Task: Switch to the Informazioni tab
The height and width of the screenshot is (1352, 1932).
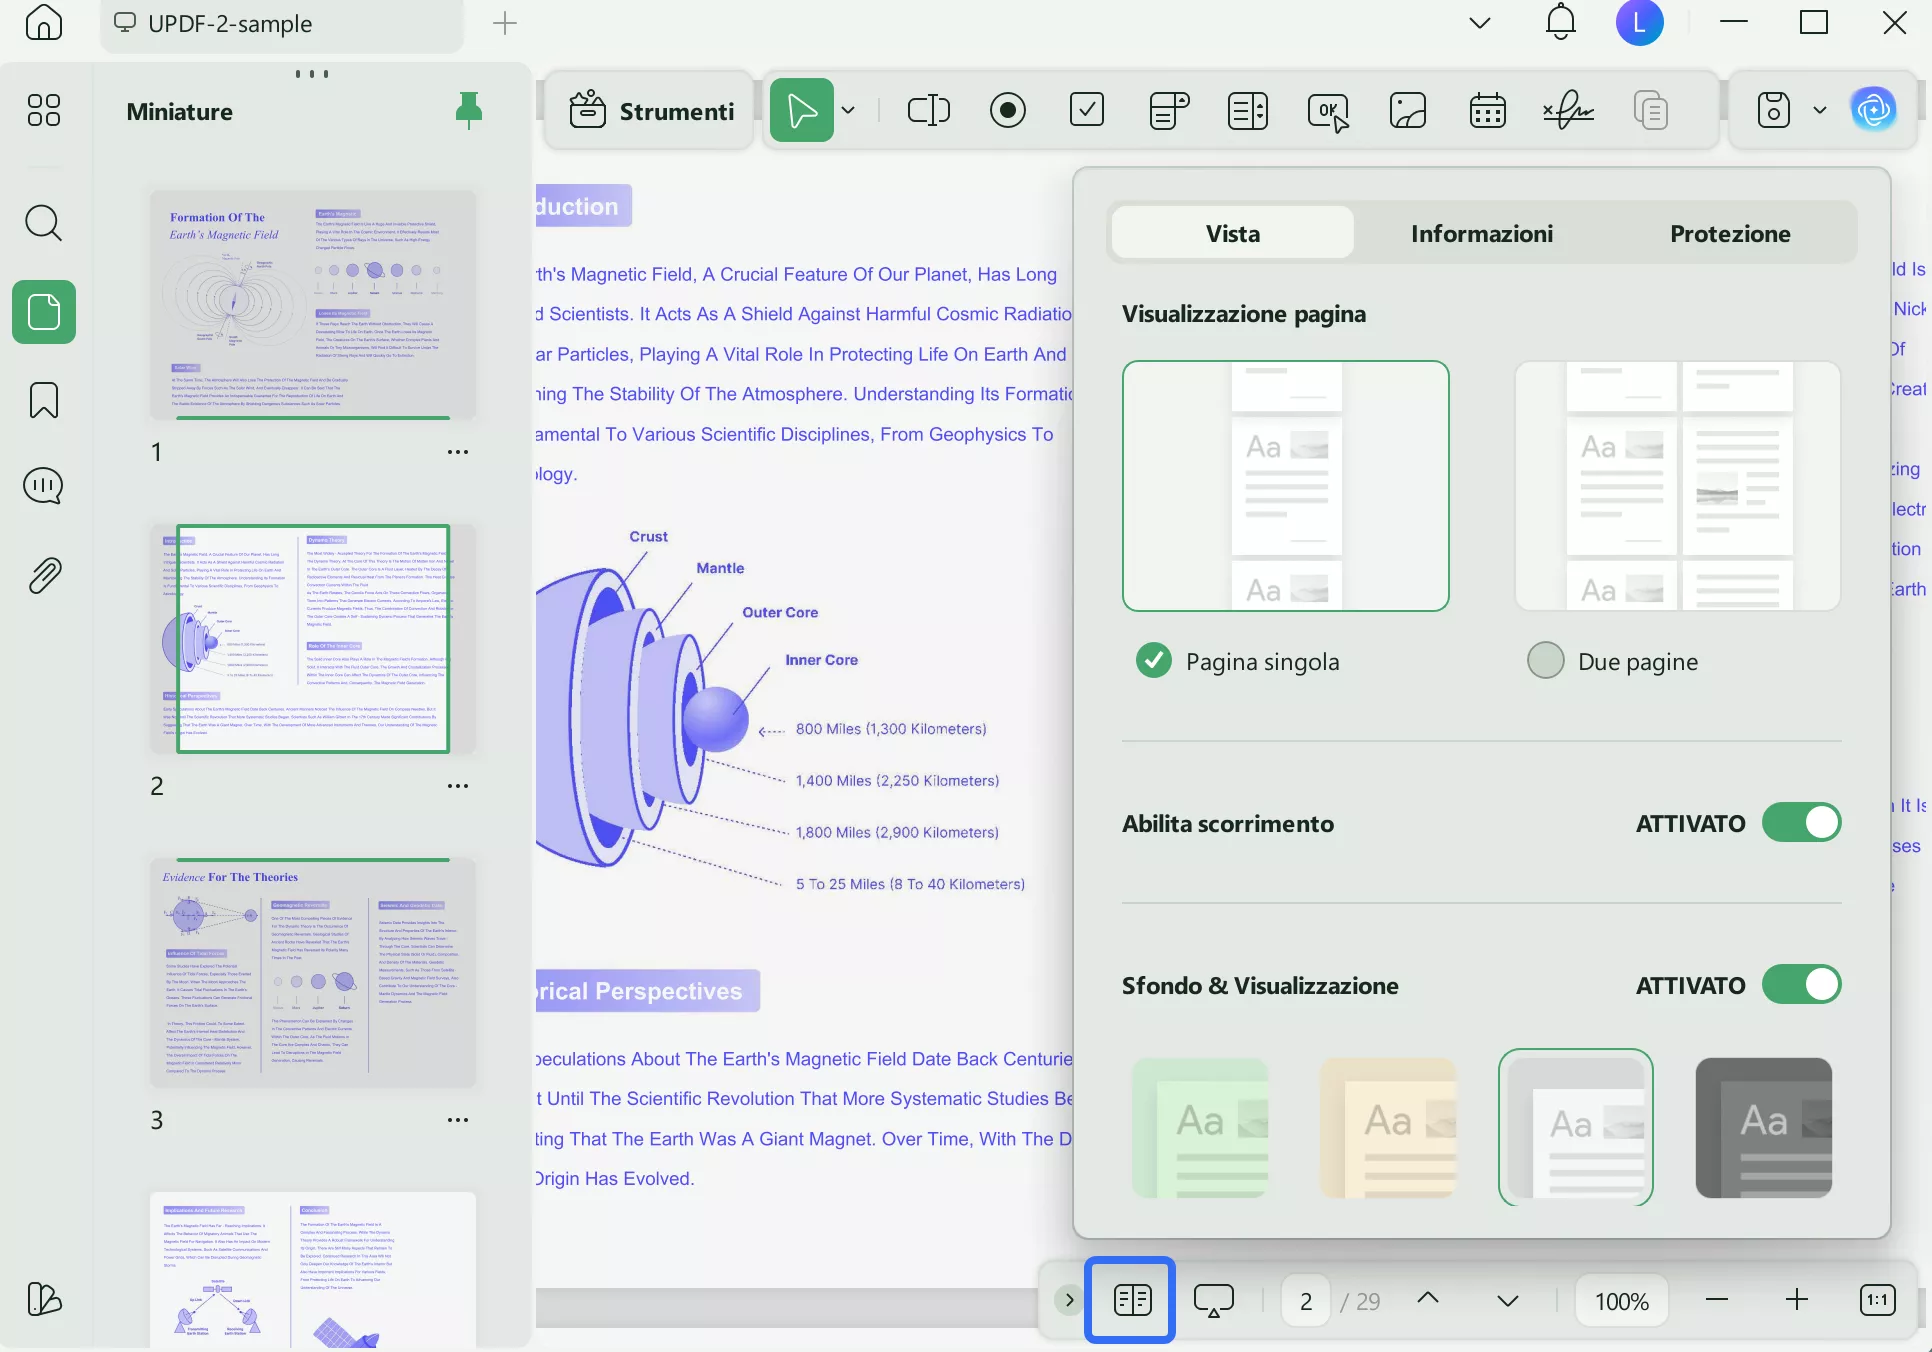Action: (x=1481, y=233)
